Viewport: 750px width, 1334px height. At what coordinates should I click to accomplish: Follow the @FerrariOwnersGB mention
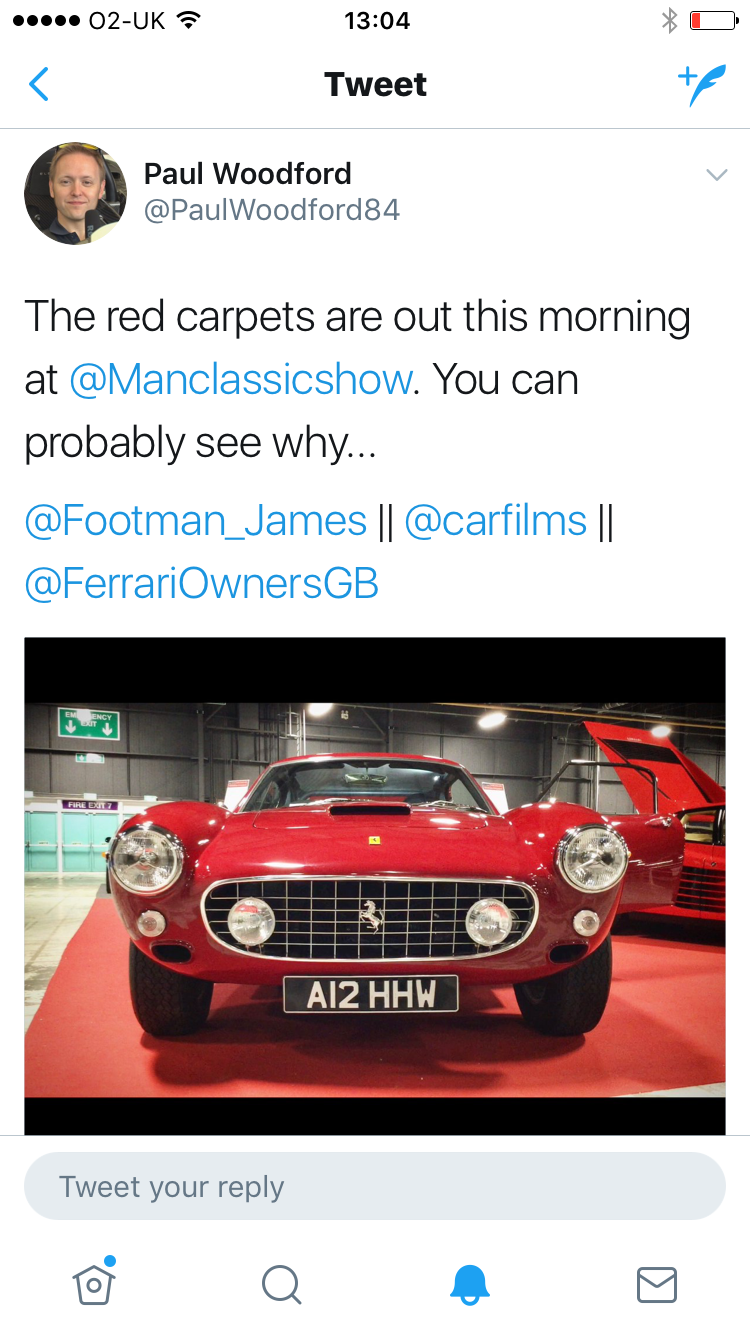[x=201, y=584]
